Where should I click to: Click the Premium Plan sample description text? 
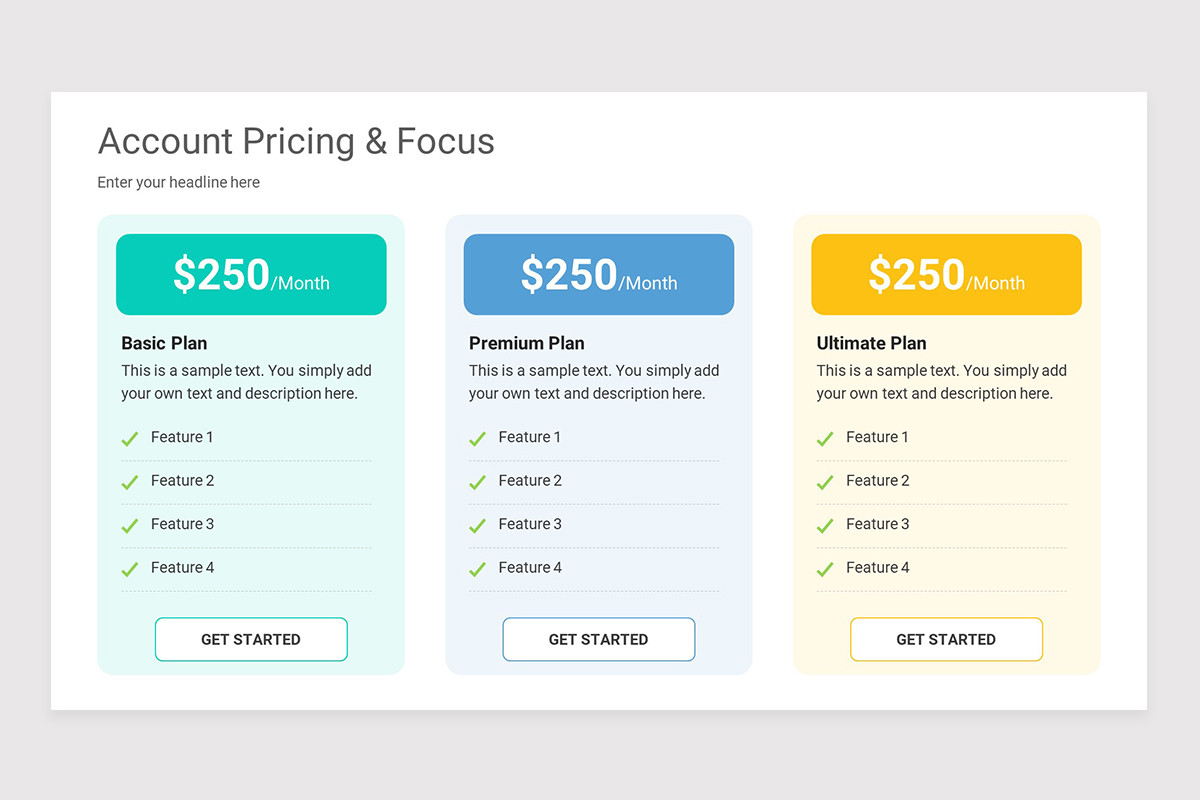(594, 382)
